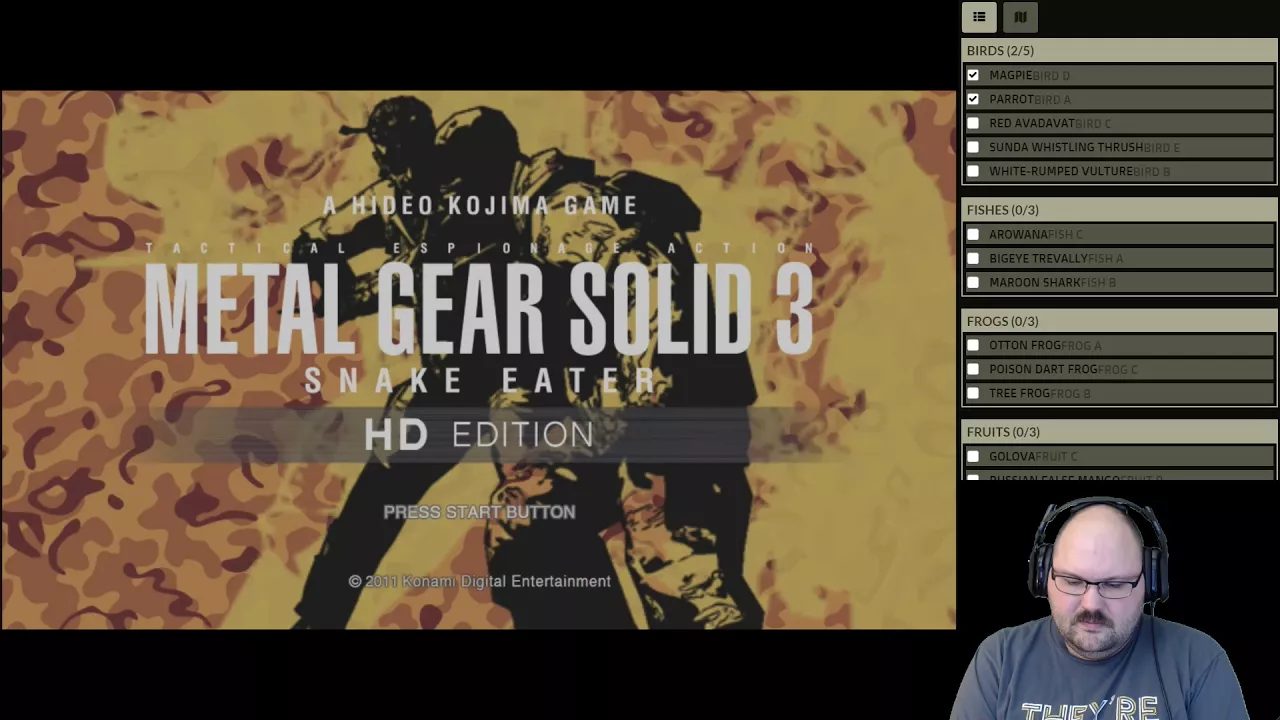Click the POISON DART FROG label
Screen dimensions: 1280x720
1043,369
